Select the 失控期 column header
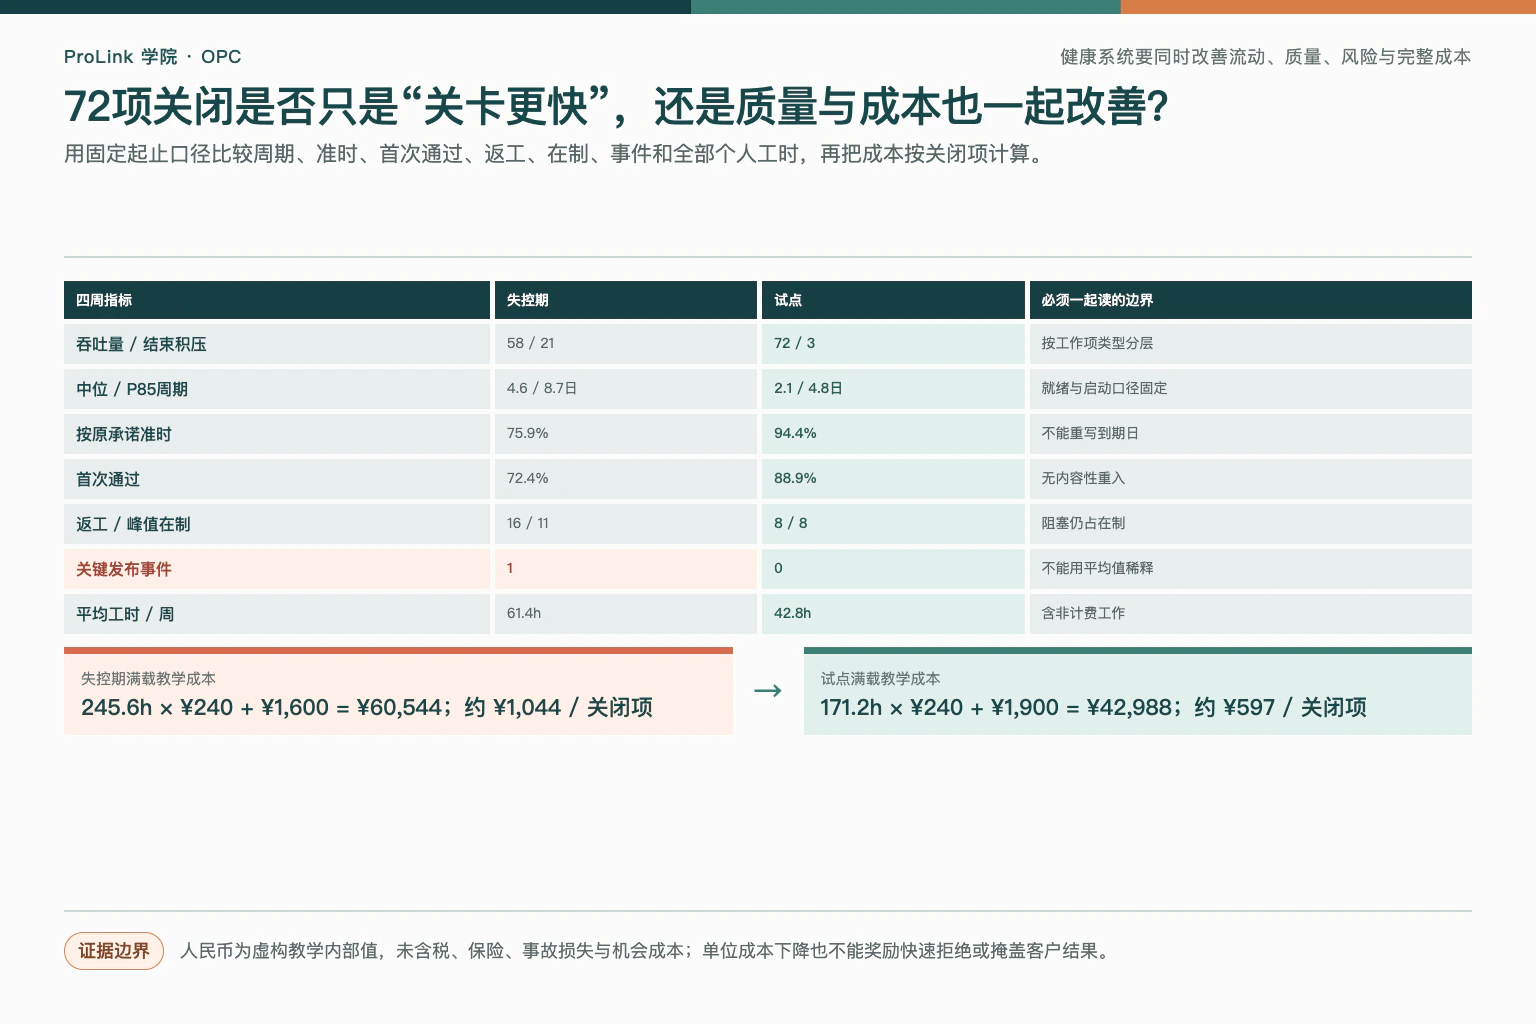This screenshot has height=1024, width=1536. (x=626, y=300)
